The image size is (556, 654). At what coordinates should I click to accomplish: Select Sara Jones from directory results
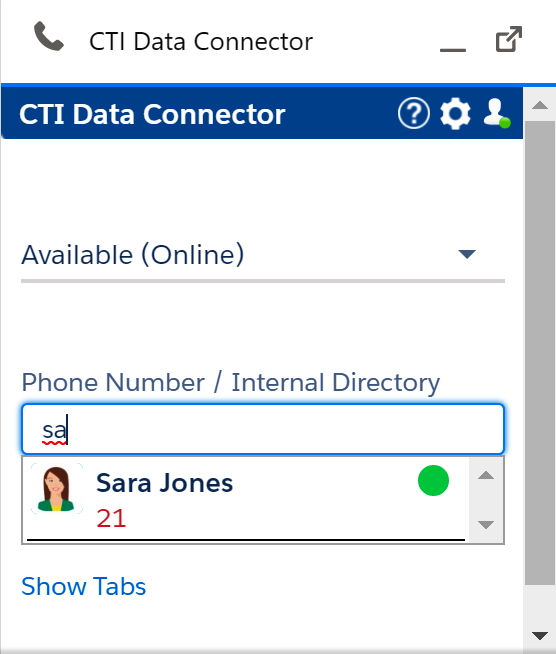click(x=246, y=499)
